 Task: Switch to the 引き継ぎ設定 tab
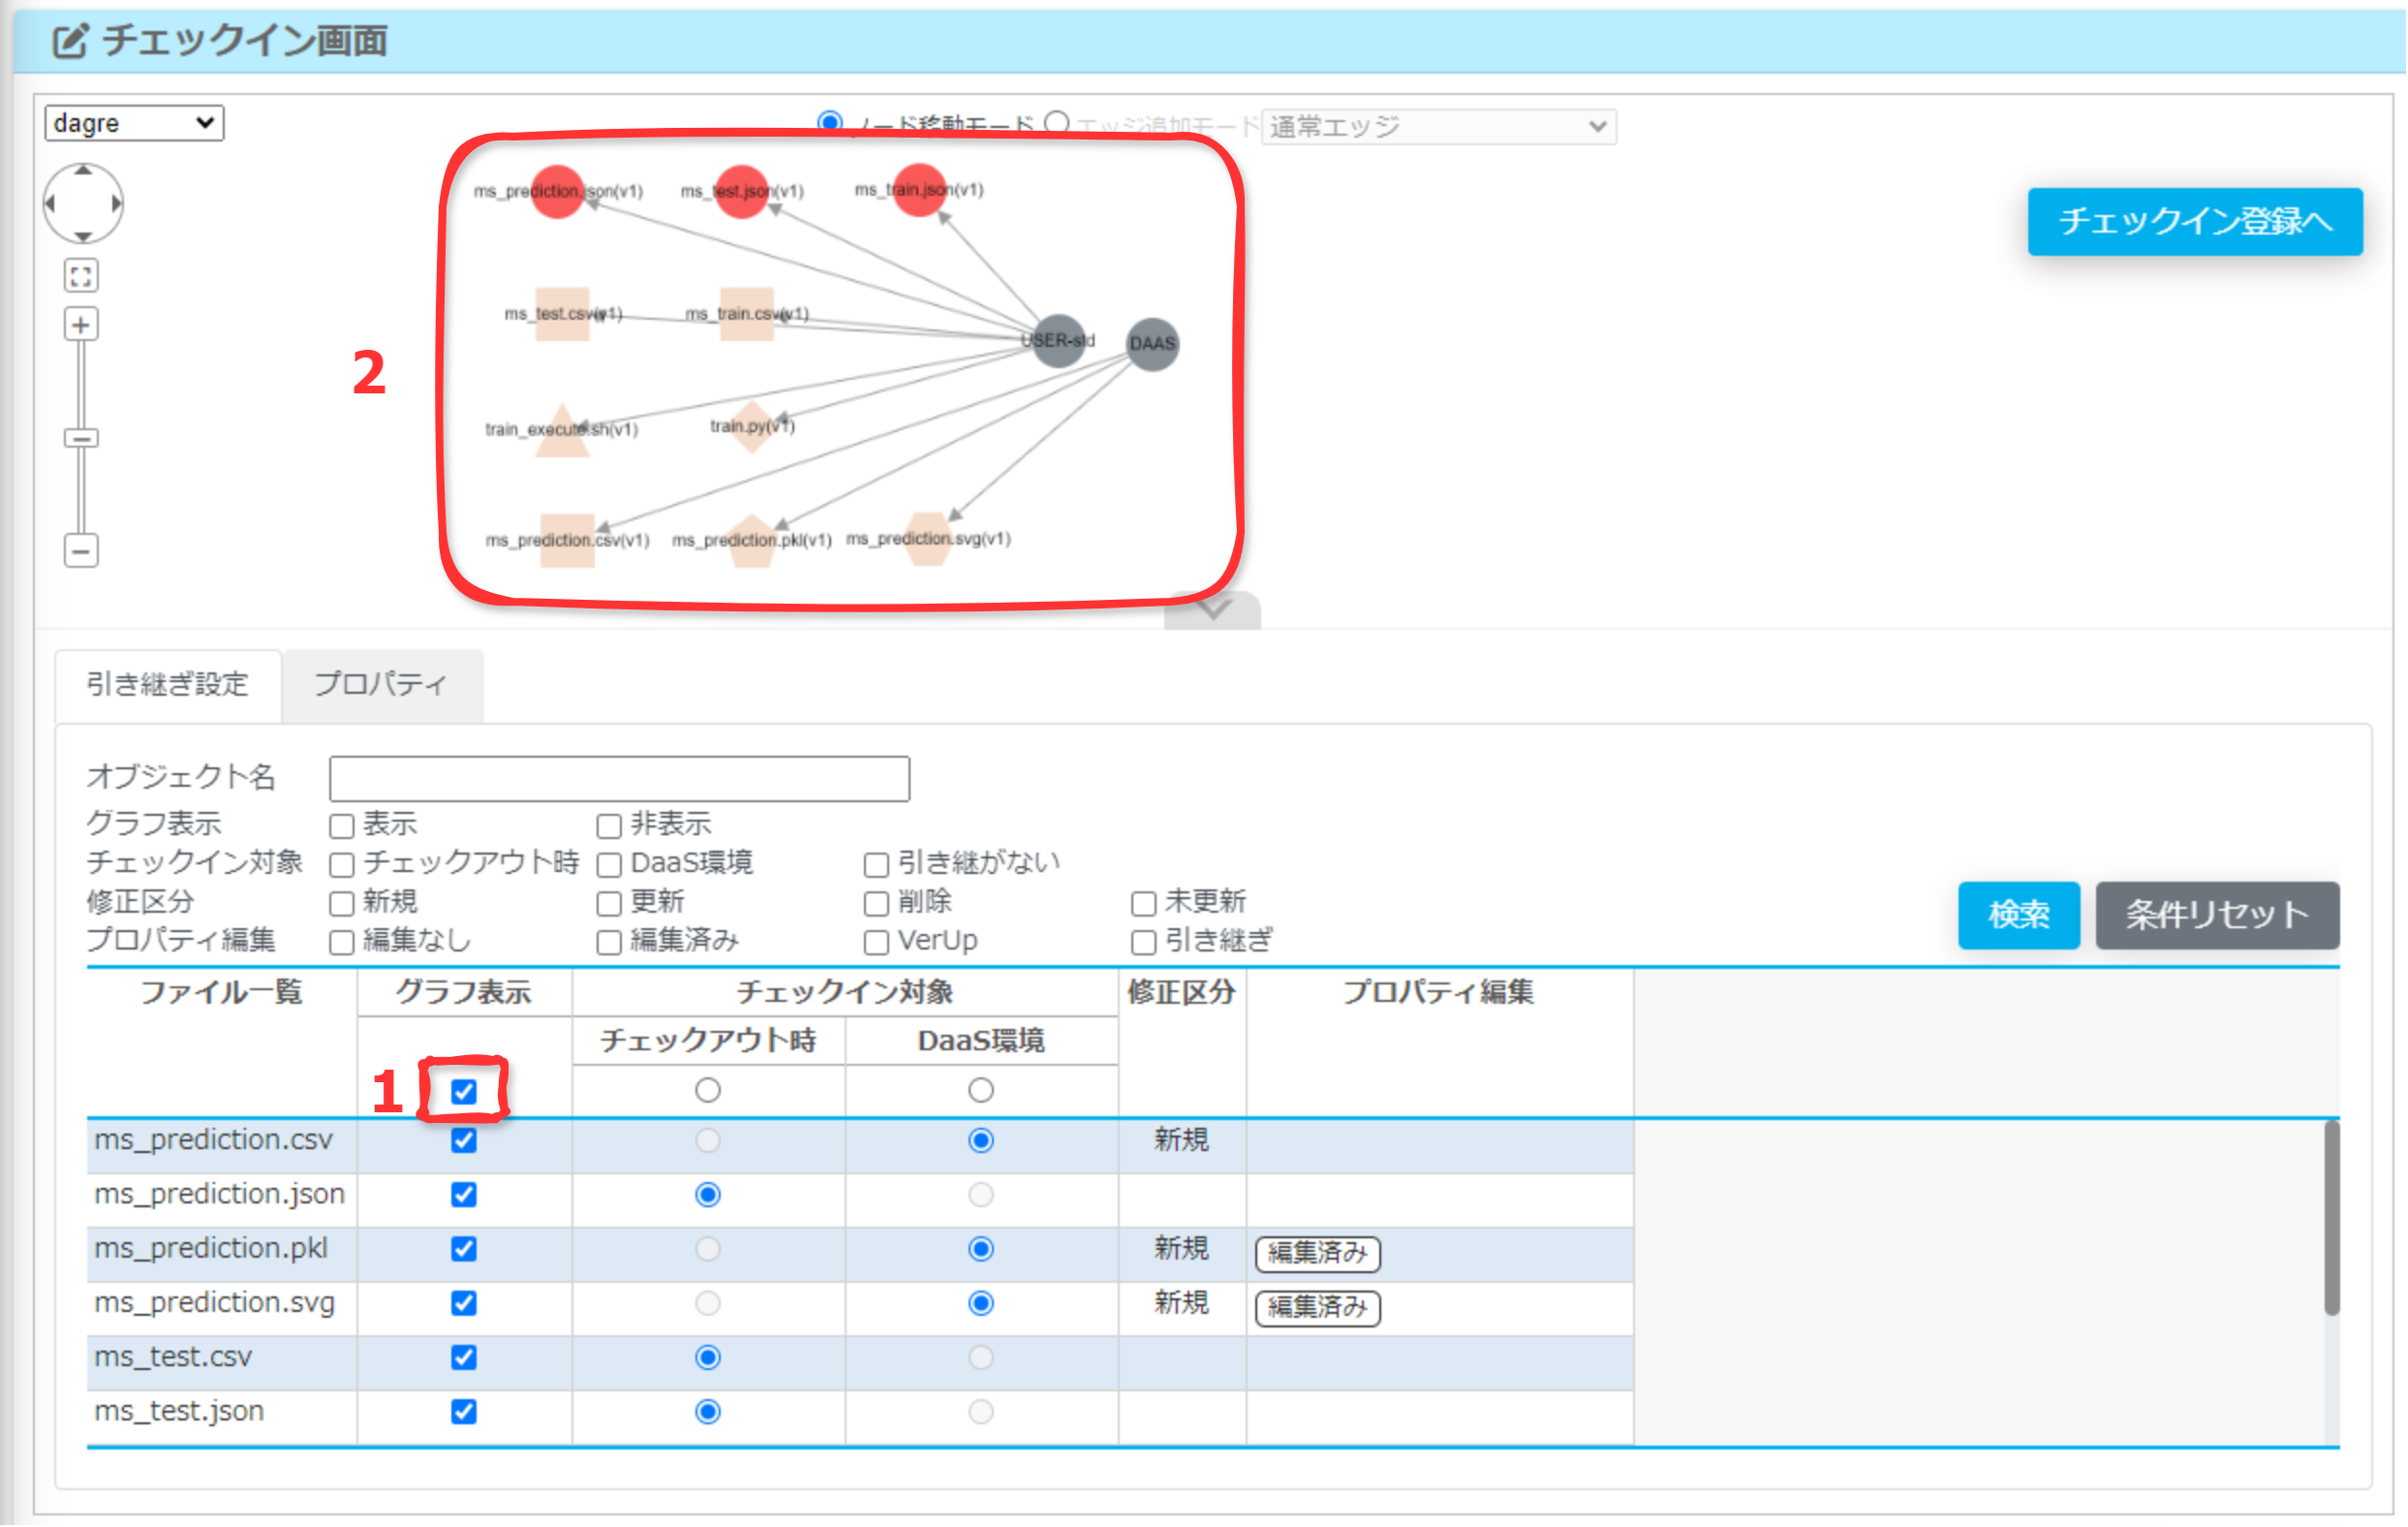tap(168, 685)
